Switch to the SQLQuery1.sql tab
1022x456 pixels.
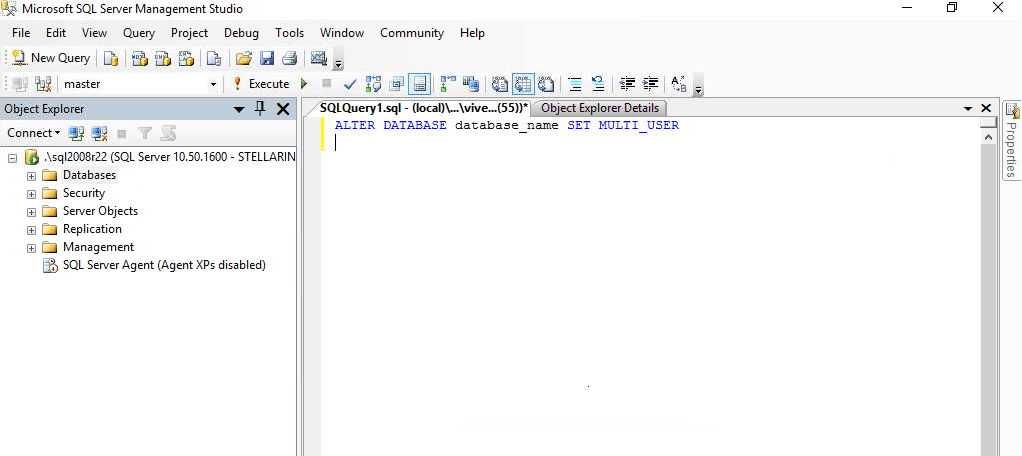[x=424, y=108]
